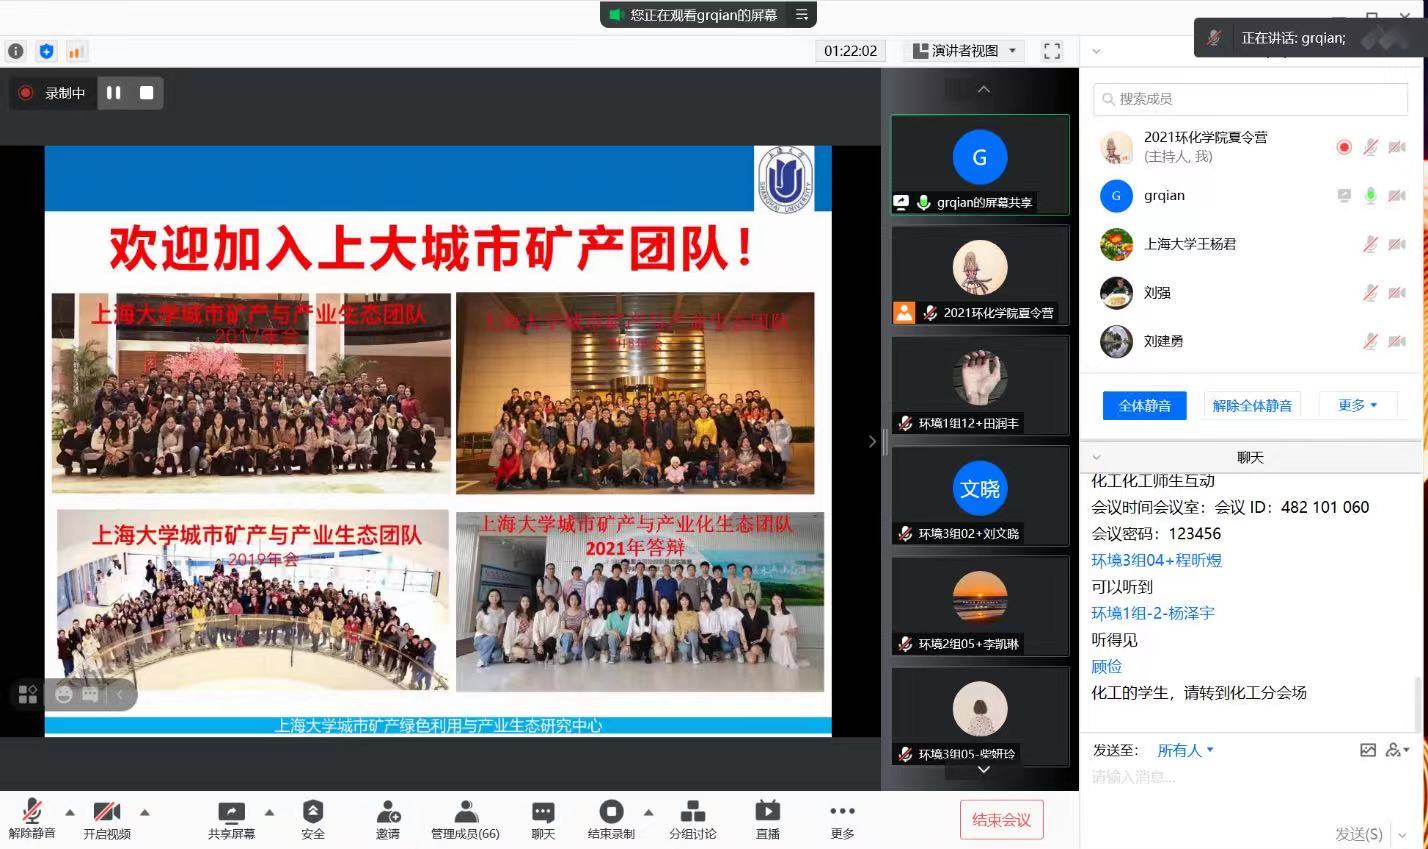This screenshot has width=1428, height=849.
Task: Open sender link 顾笃 in the chat
Action: 1106,666
